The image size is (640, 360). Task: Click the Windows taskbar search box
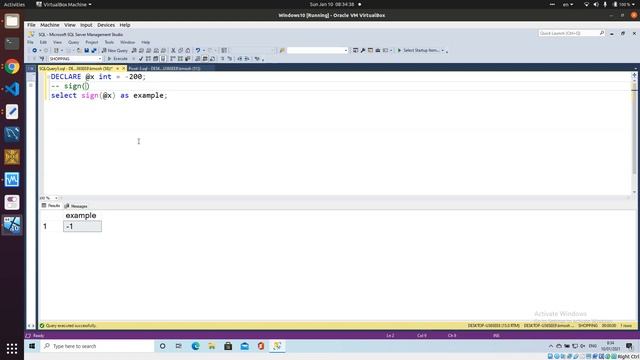pyautogui.click(x=97, y=346)
